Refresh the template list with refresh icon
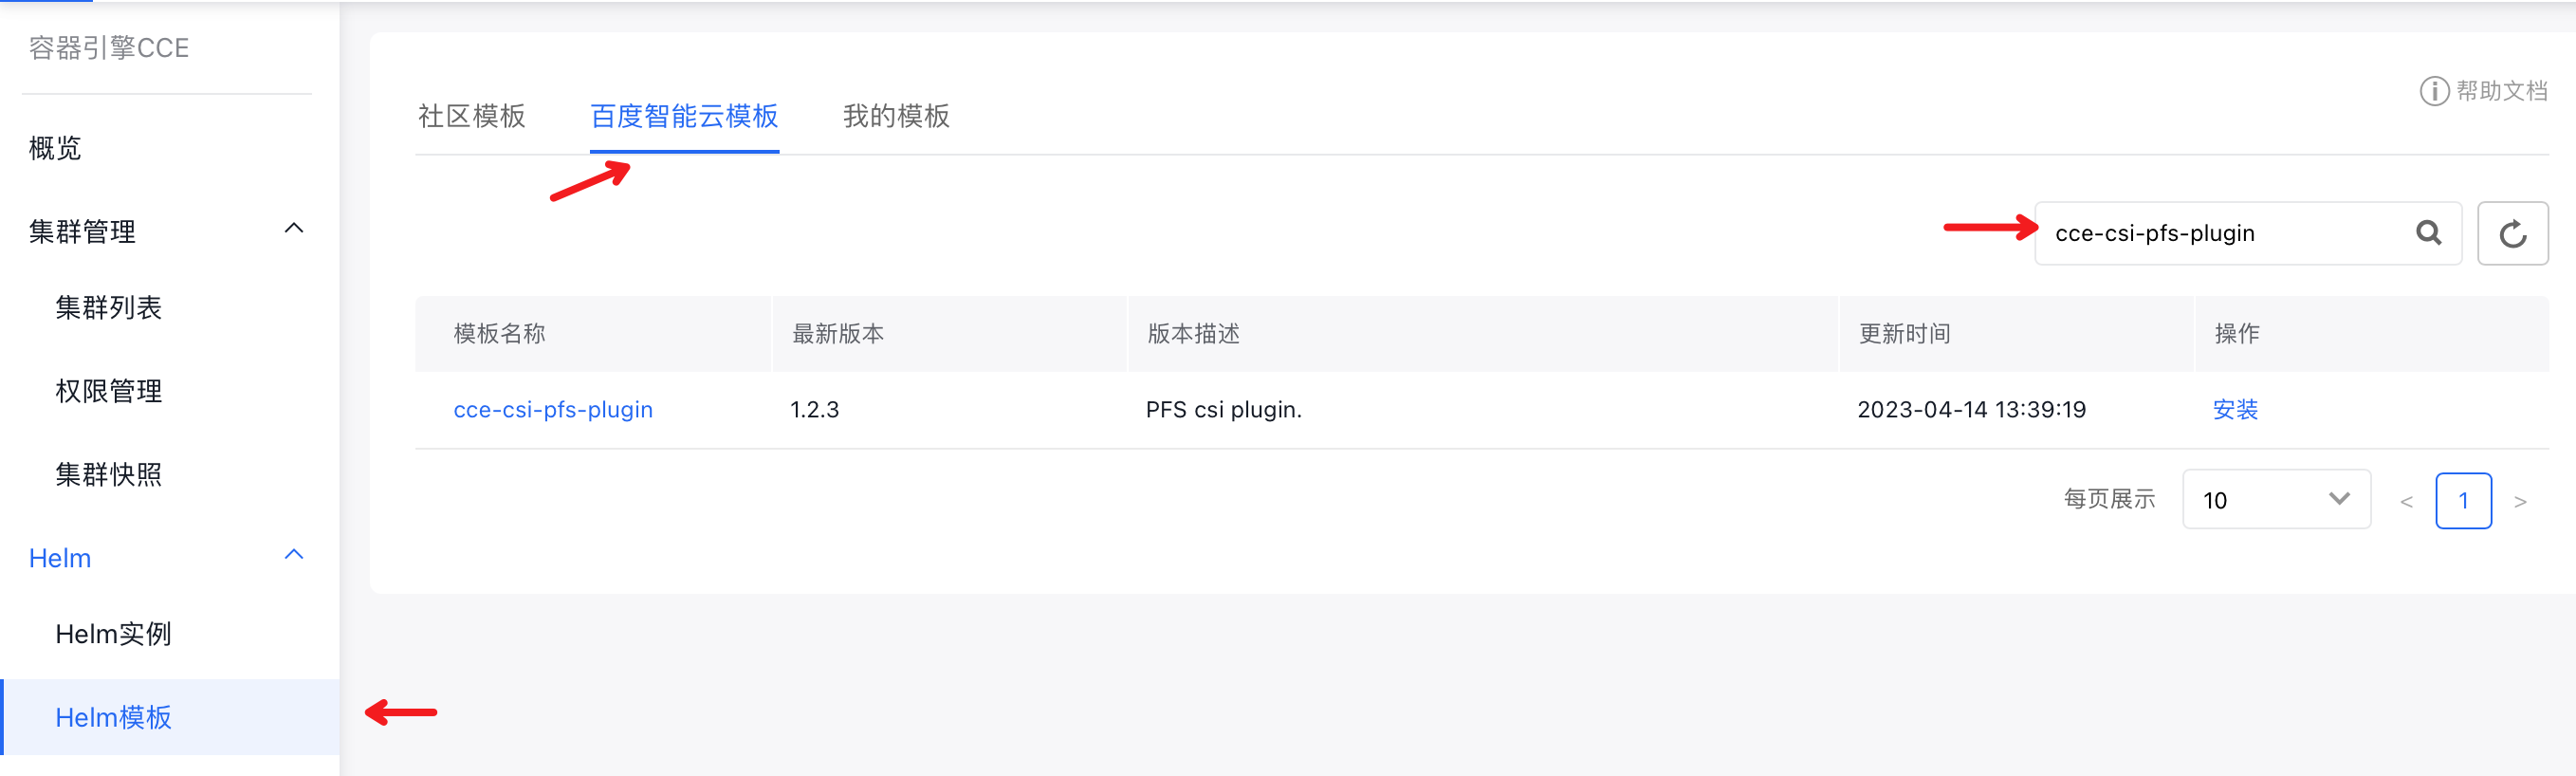Screen dimensions: 2576x776 (2513, 233)
